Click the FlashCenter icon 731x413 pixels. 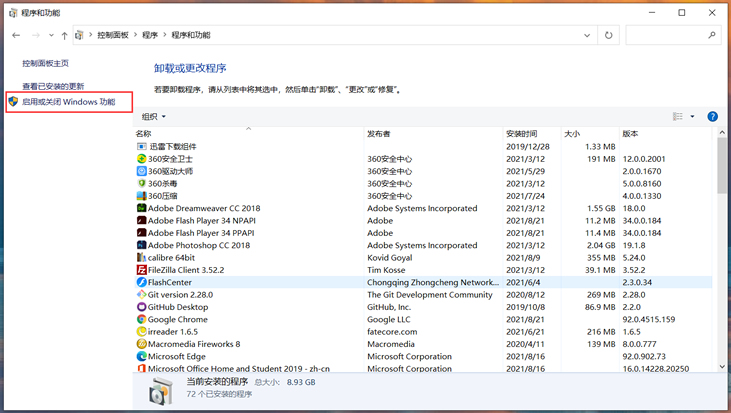142,282
